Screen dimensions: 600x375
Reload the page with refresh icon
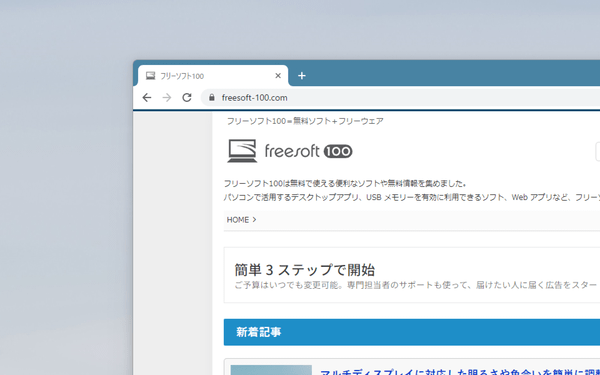pyautogui.click(x=187, y=98)
